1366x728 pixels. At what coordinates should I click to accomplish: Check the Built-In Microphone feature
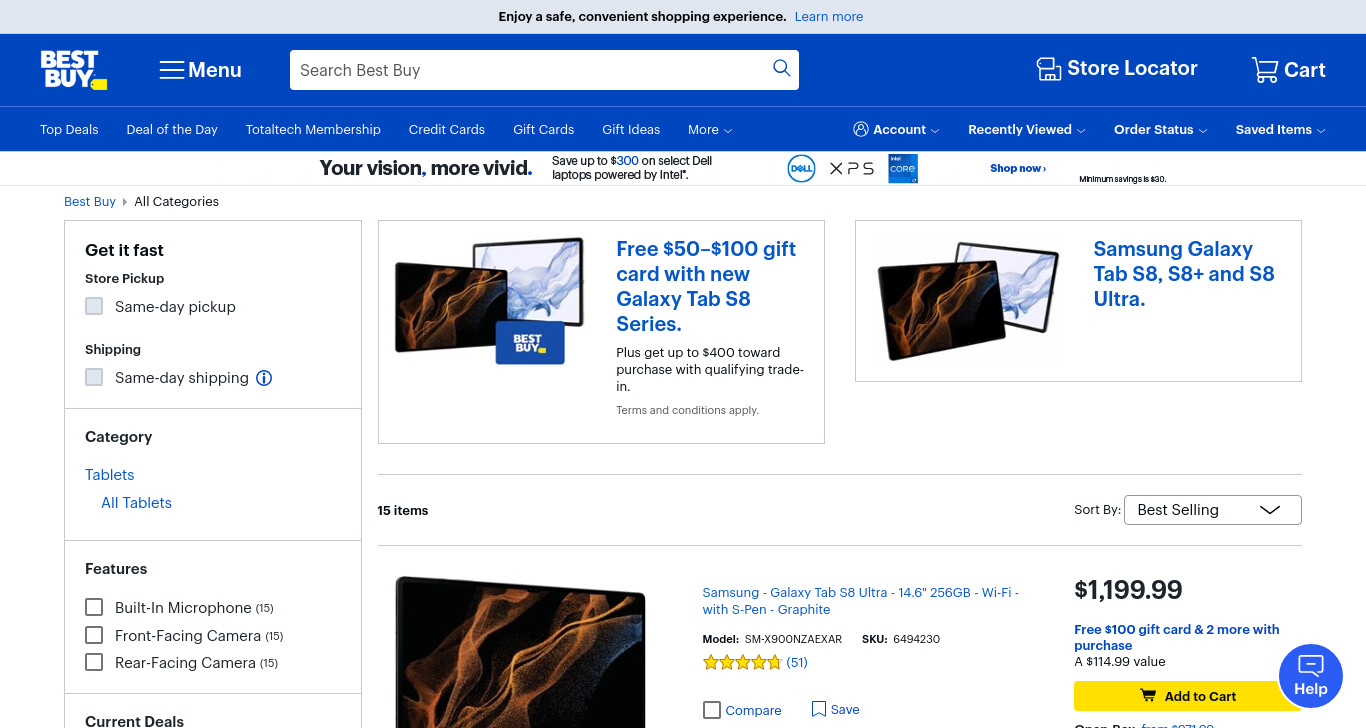pos(94,607)
